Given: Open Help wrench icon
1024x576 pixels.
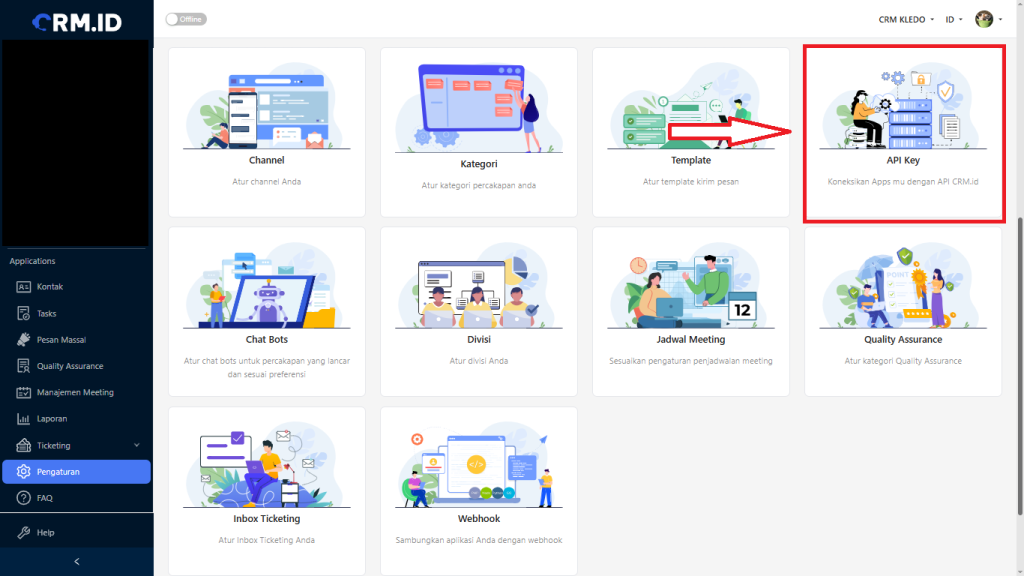Looking at the screenshot, I should [x=24, y=532].
